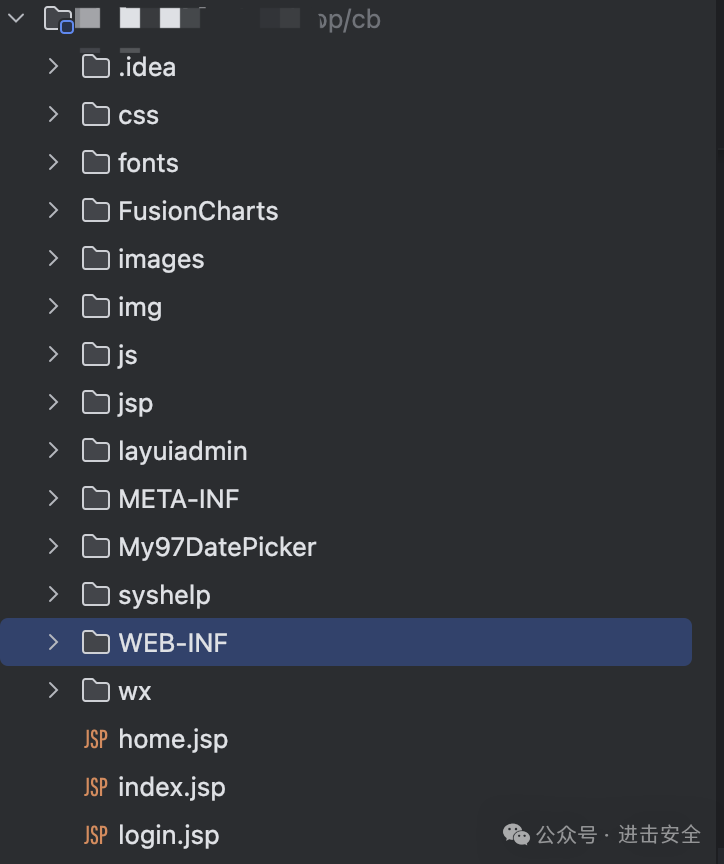Select the img folder label
The height and width of the screenshot is (864, 724).
[140, 307]
